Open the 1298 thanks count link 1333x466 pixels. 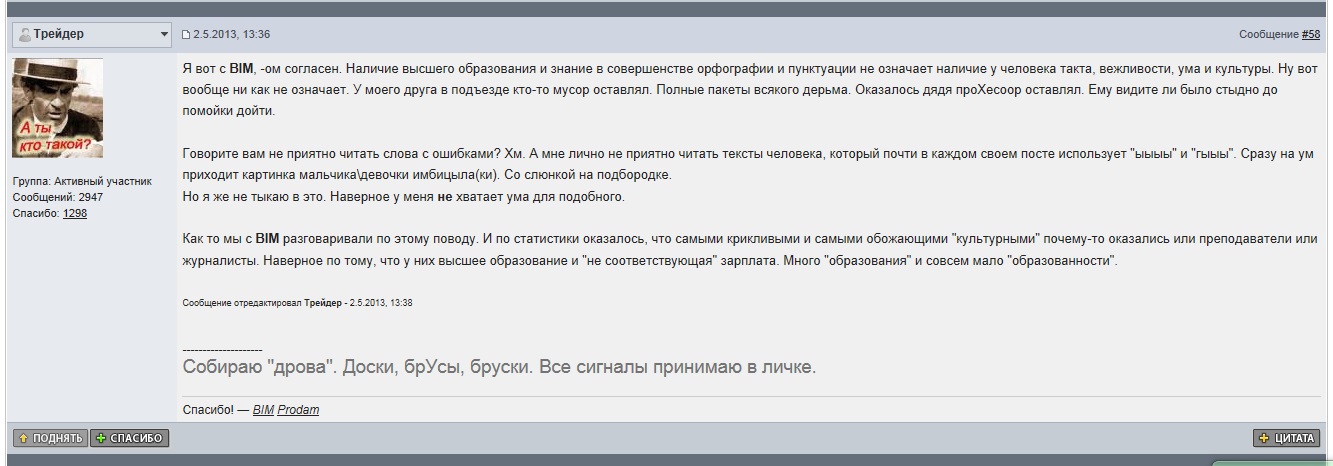click(74, 213)
